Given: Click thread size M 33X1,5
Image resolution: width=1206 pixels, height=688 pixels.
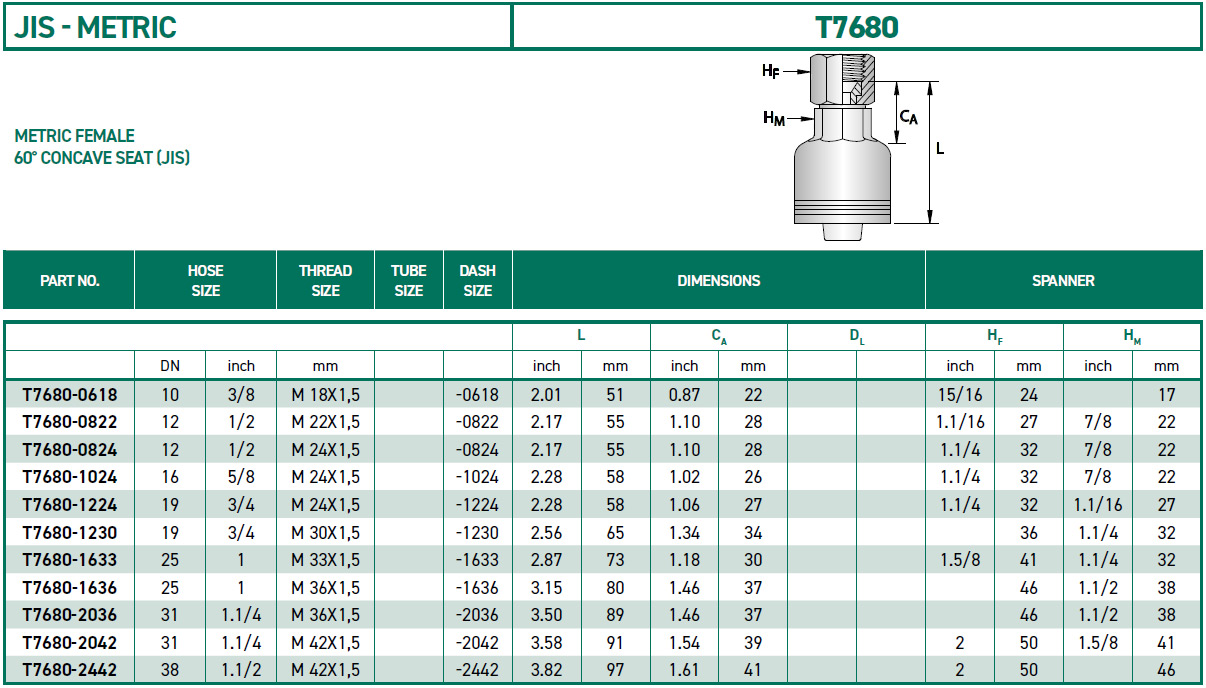Looking at the screenshot, I should [x=326, y=560].
